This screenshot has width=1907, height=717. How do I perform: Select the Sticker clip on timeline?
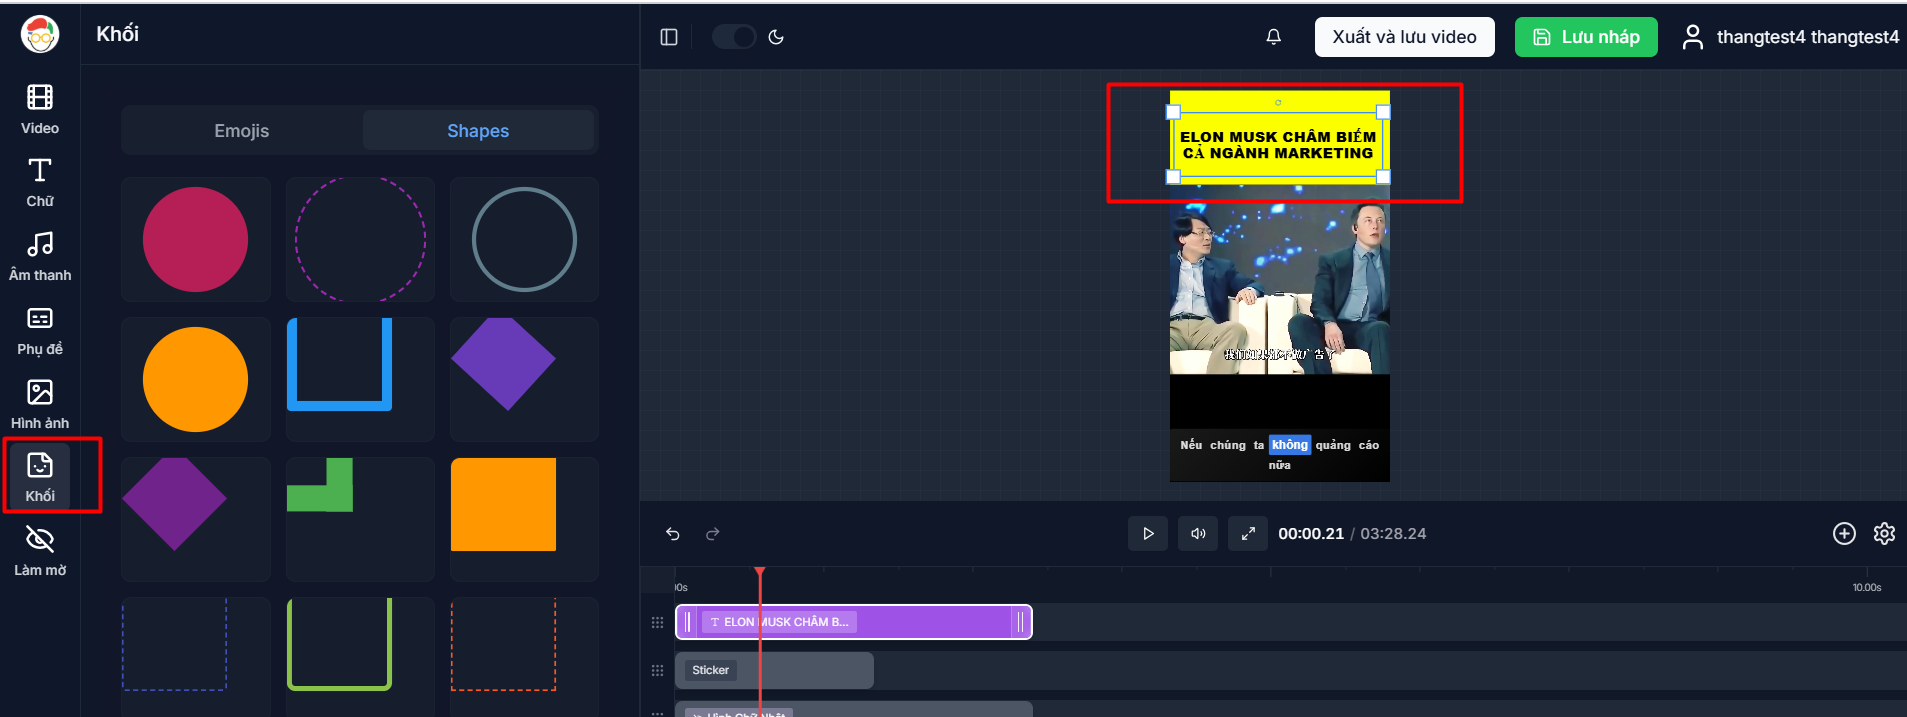[774, 670]
